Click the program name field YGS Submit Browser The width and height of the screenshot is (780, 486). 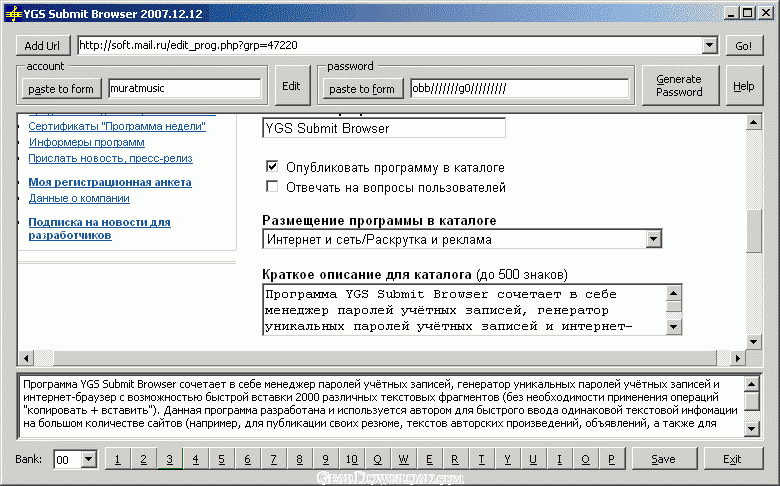click(x=384, y=128)
